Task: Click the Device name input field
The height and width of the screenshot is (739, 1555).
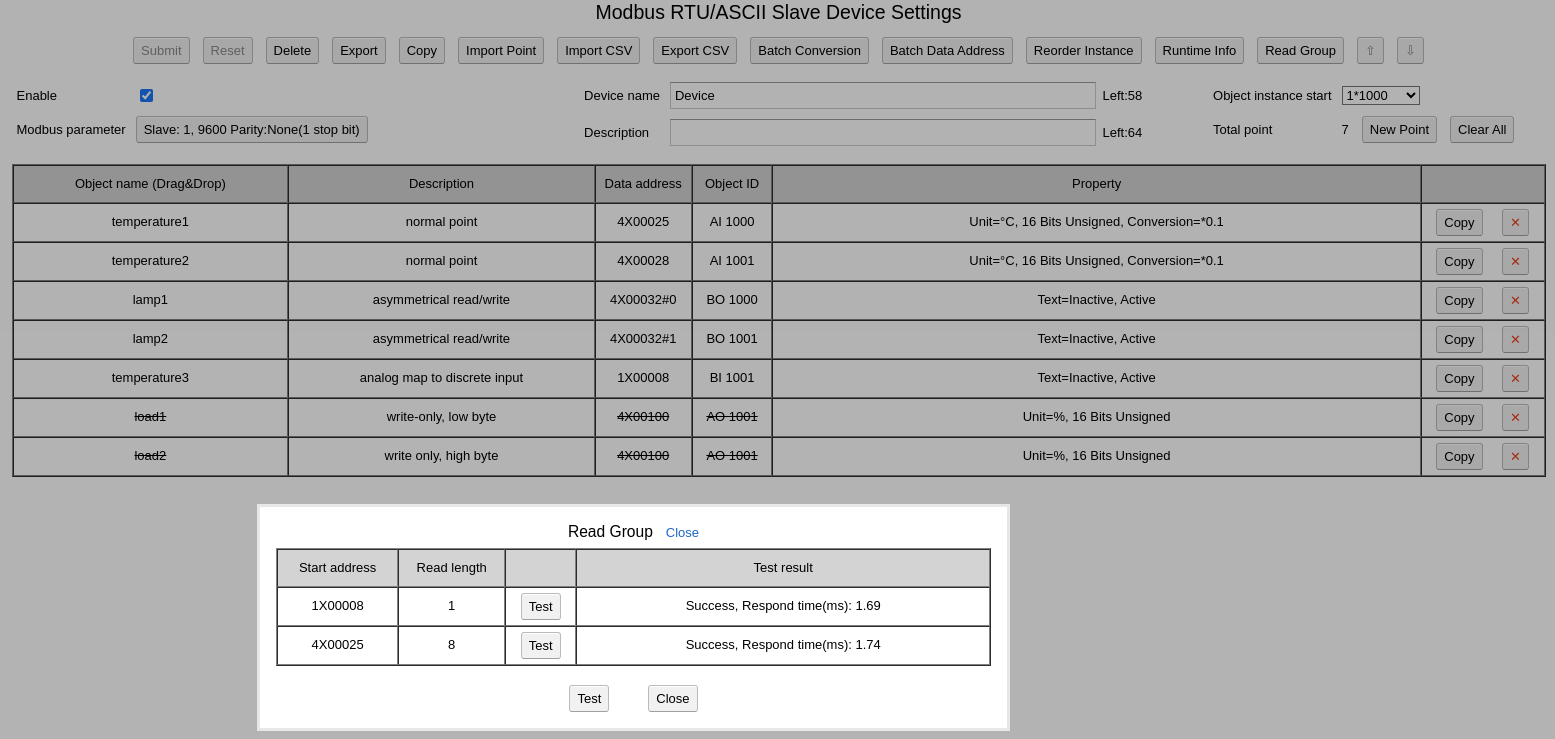Action: click(x=883, y=95)
